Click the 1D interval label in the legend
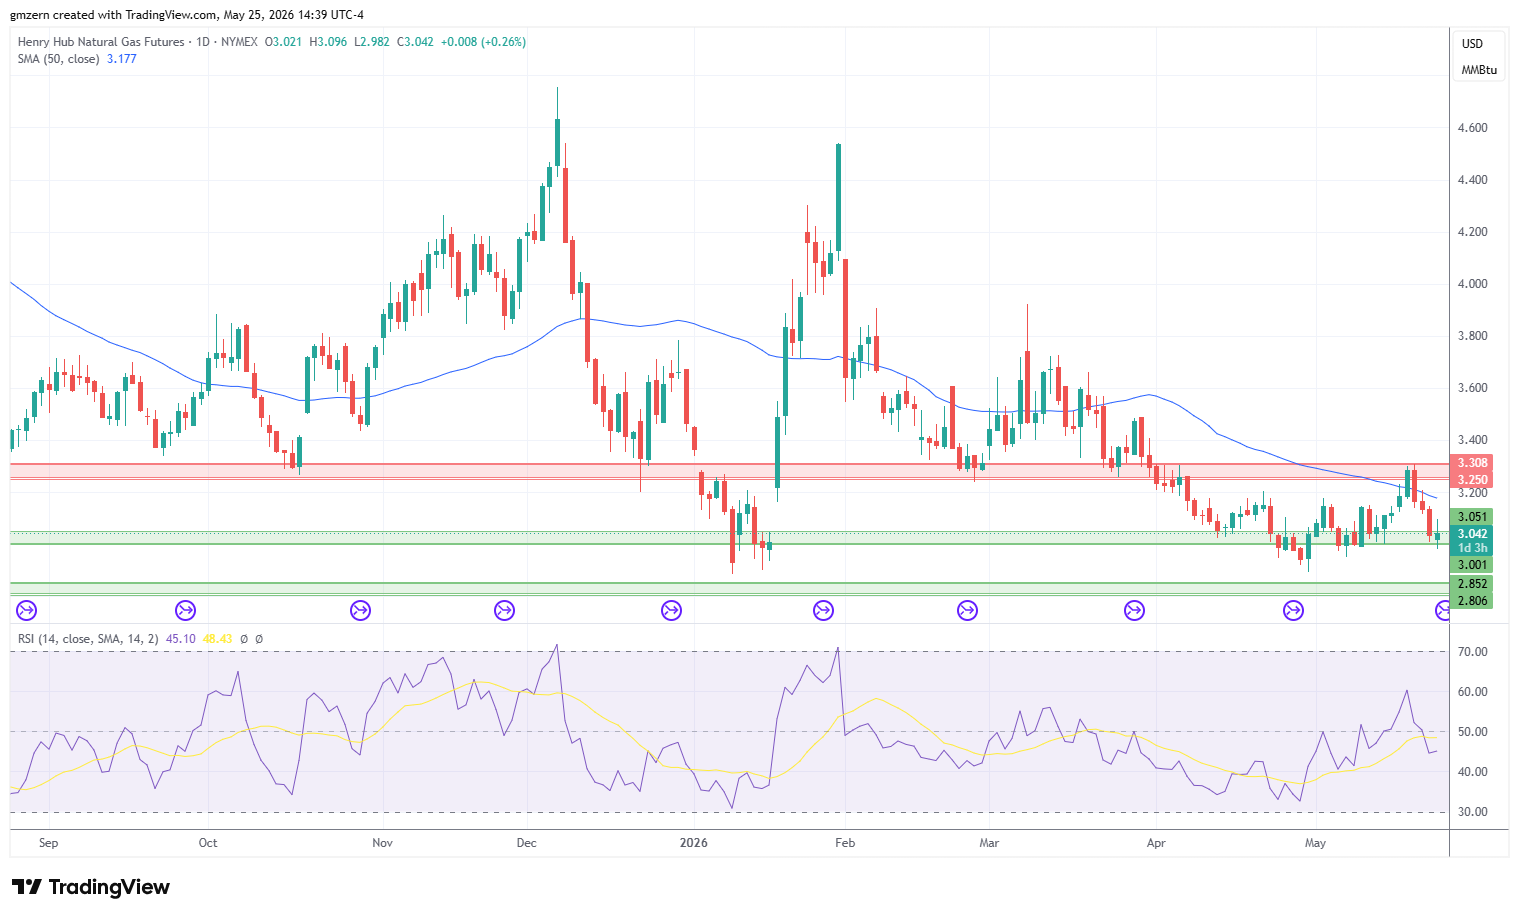The width and height of the screenshot is (1519, 917). (x=203, y=42)
